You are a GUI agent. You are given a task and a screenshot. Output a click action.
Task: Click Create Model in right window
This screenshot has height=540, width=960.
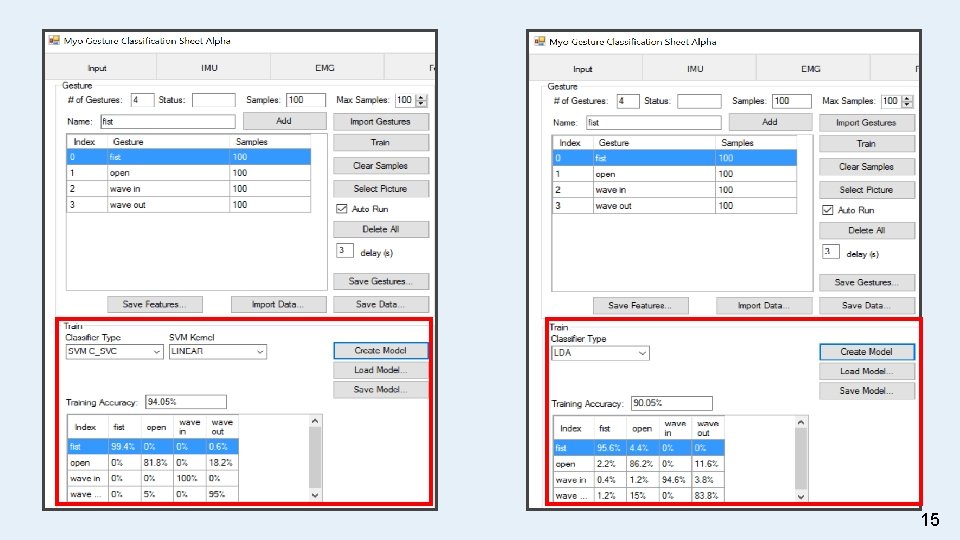[867, 352]
